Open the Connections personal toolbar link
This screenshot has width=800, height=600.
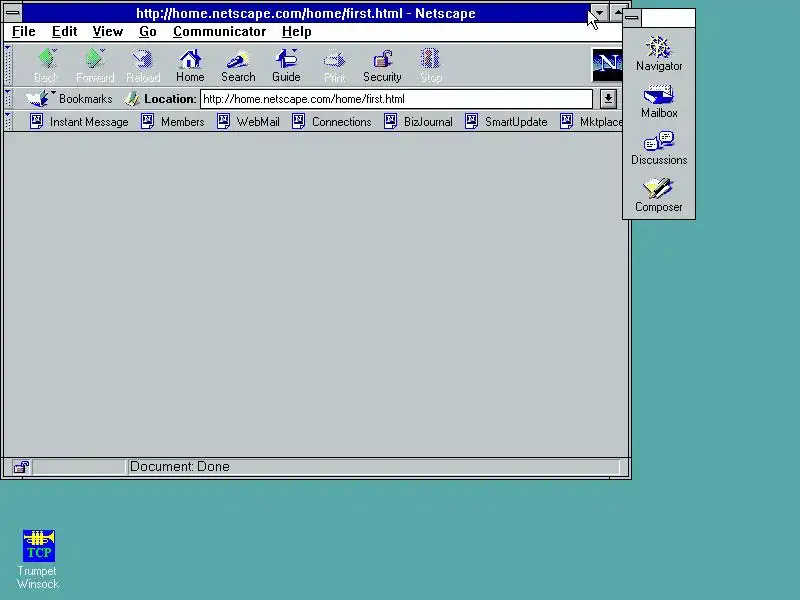tap(332, 121)
